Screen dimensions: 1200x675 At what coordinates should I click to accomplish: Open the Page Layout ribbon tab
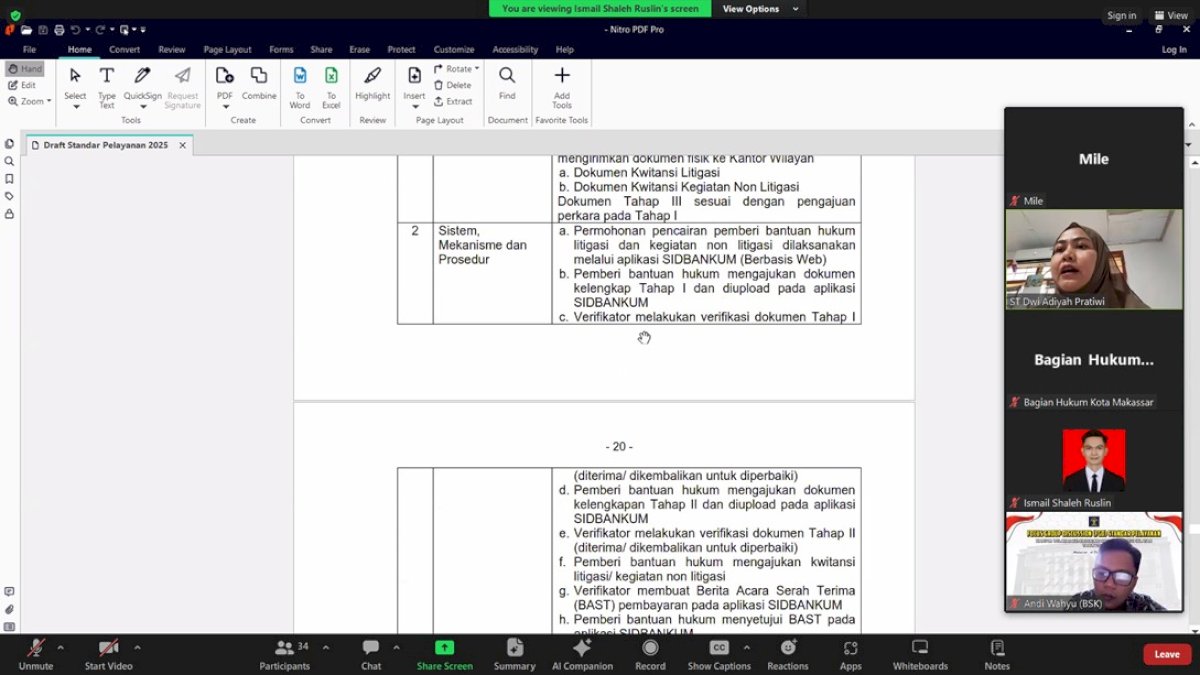[x=228, y=49]
